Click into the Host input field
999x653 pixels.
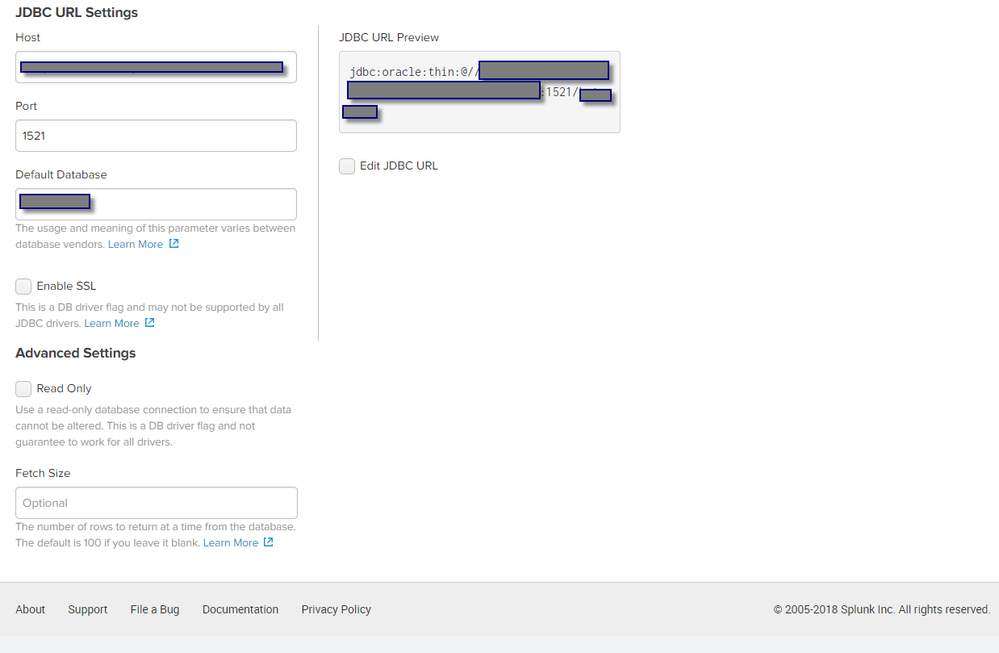tap(156, 67)
